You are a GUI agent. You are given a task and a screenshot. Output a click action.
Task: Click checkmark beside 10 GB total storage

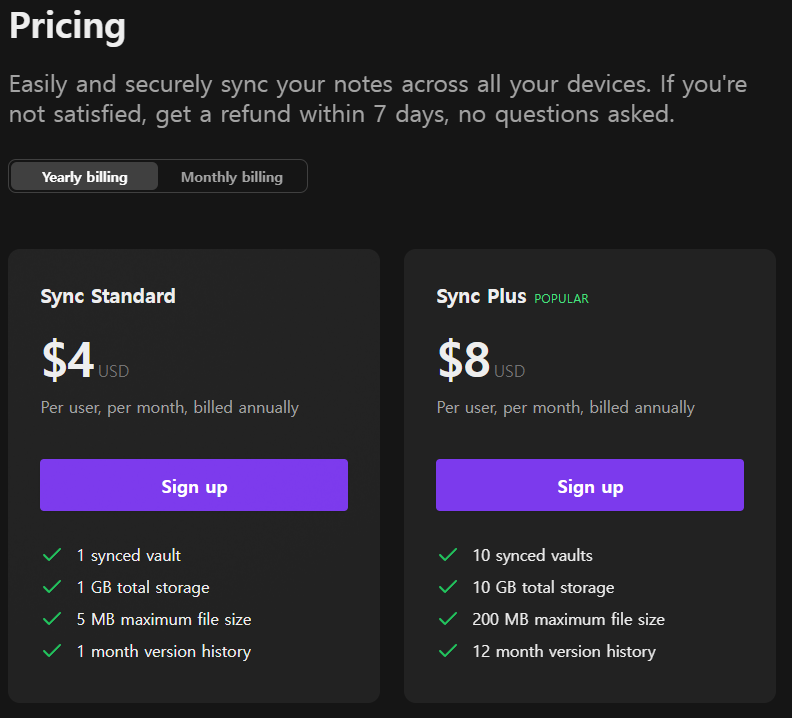tap(448, 587)
